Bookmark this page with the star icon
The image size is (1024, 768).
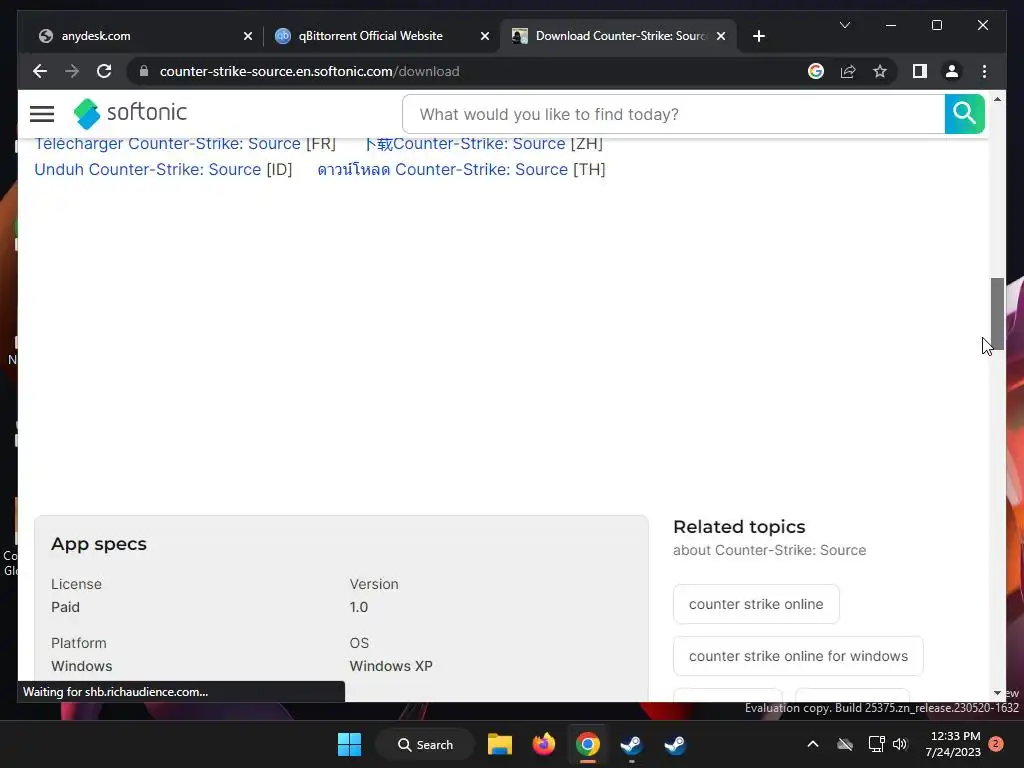pyautogui.click(x=880, y=71)
